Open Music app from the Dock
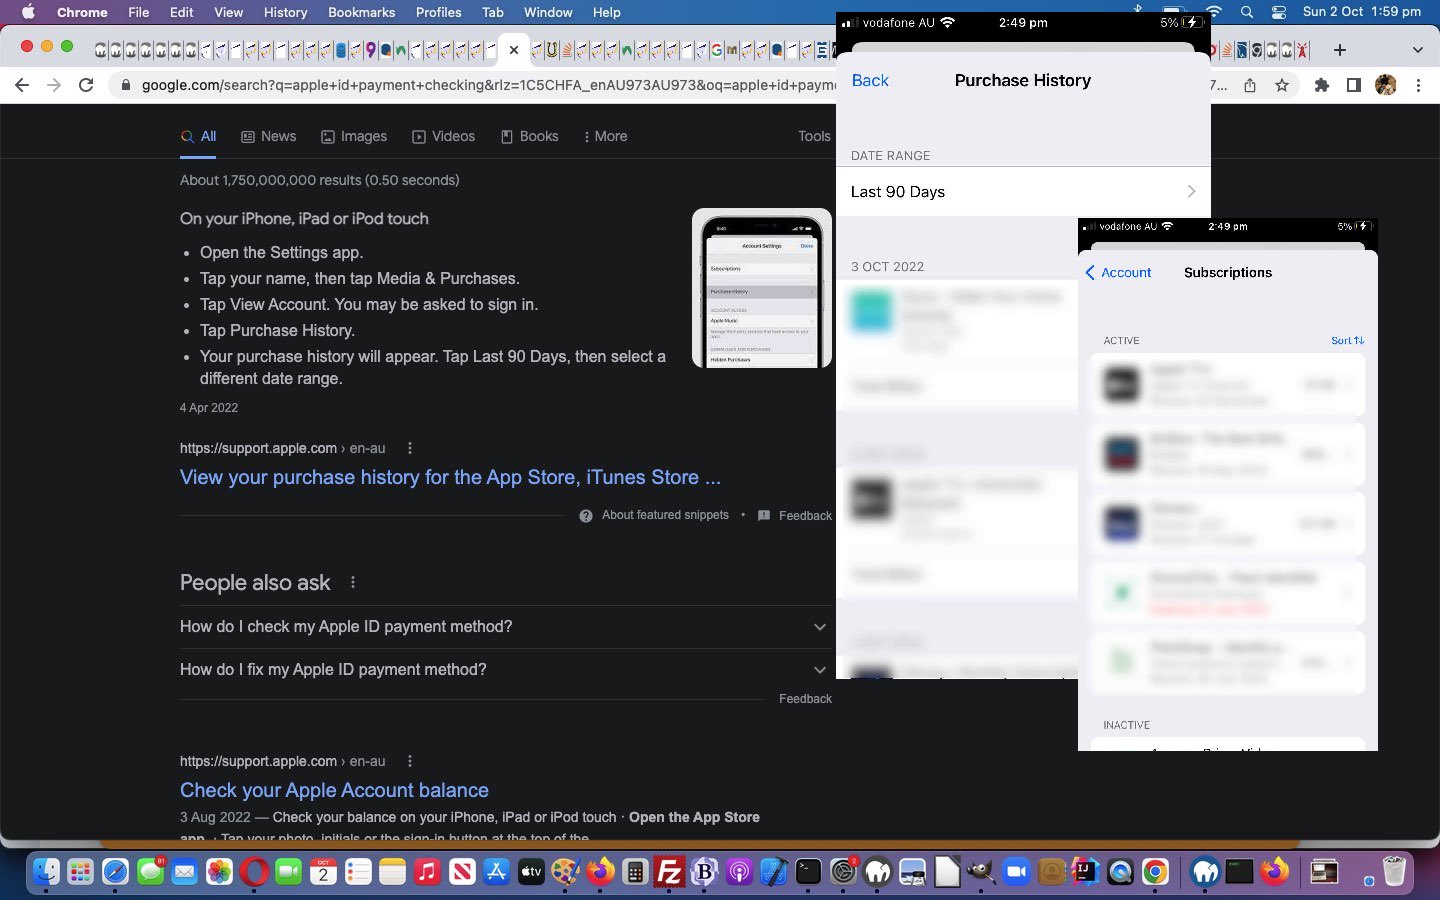The image size is (1440, 900). [x=427, y=872]
